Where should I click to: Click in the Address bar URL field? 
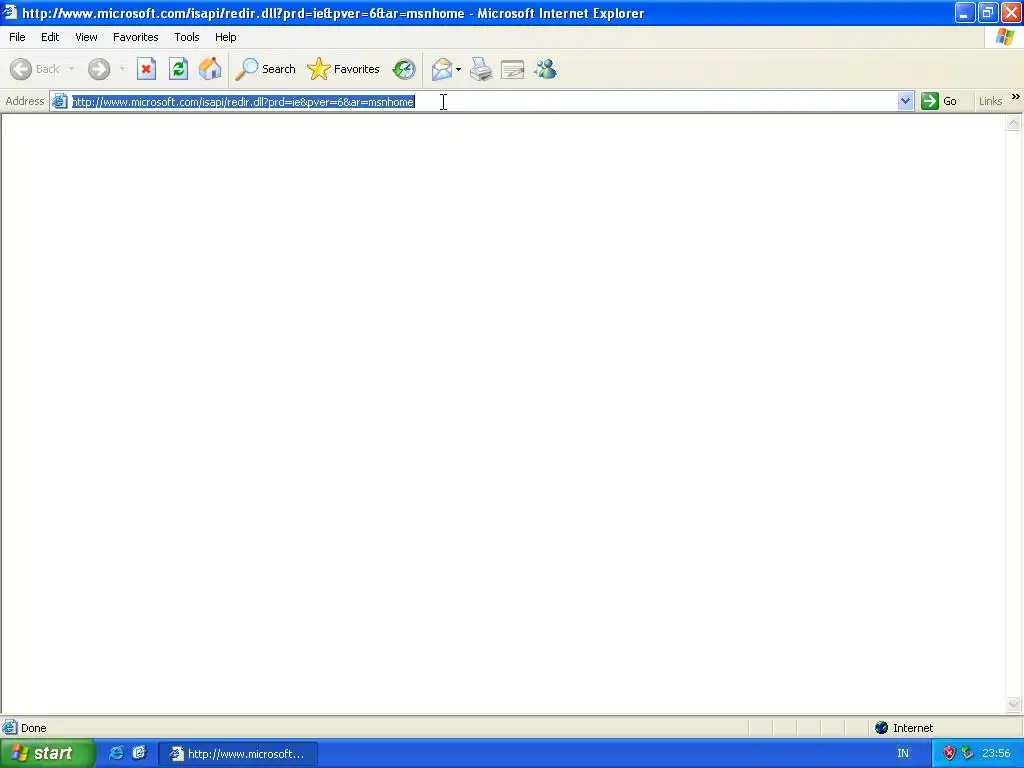click(483, 101)
